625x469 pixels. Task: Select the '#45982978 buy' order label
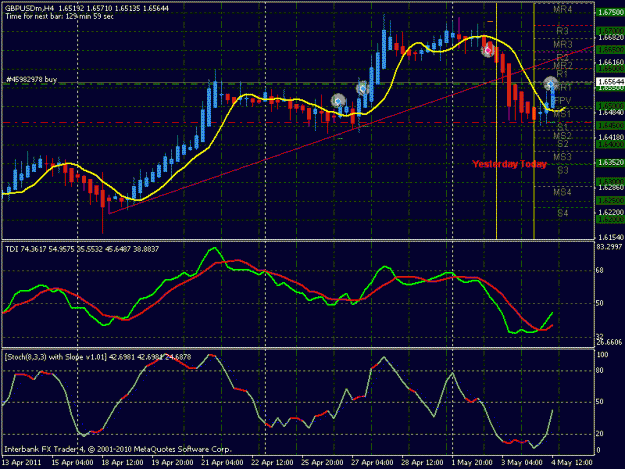pos(31,80)
